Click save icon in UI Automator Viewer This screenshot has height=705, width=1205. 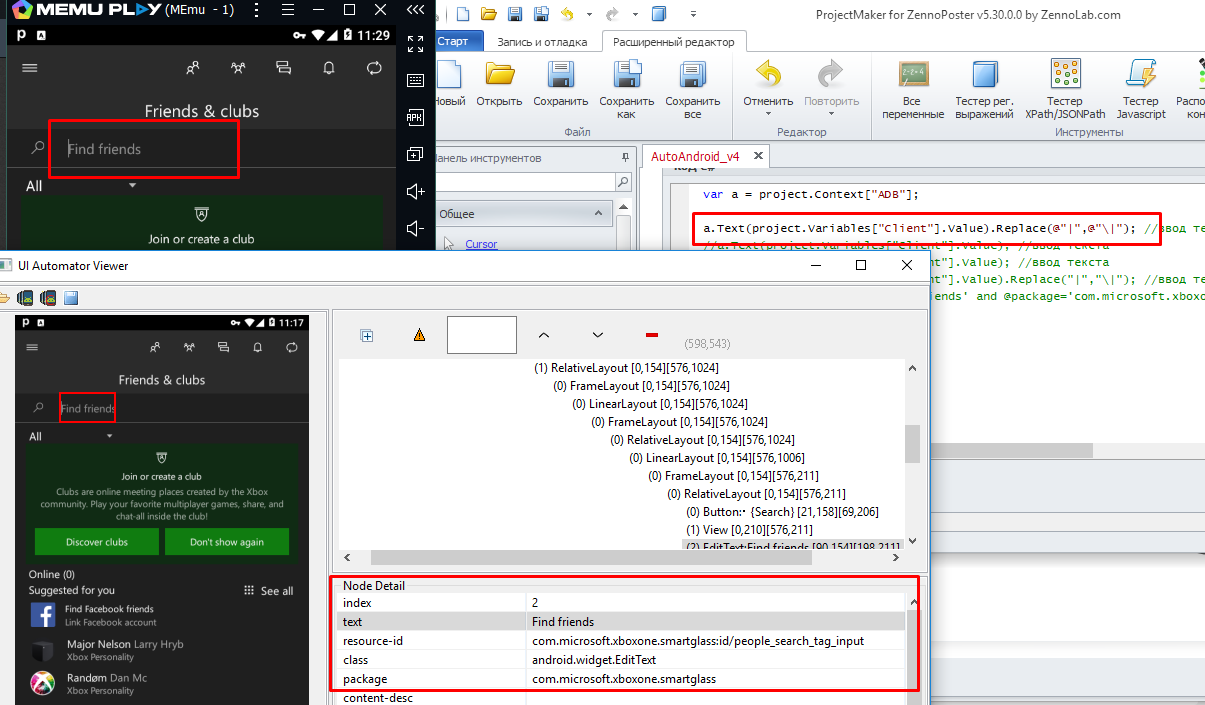(x=71, y=297)
